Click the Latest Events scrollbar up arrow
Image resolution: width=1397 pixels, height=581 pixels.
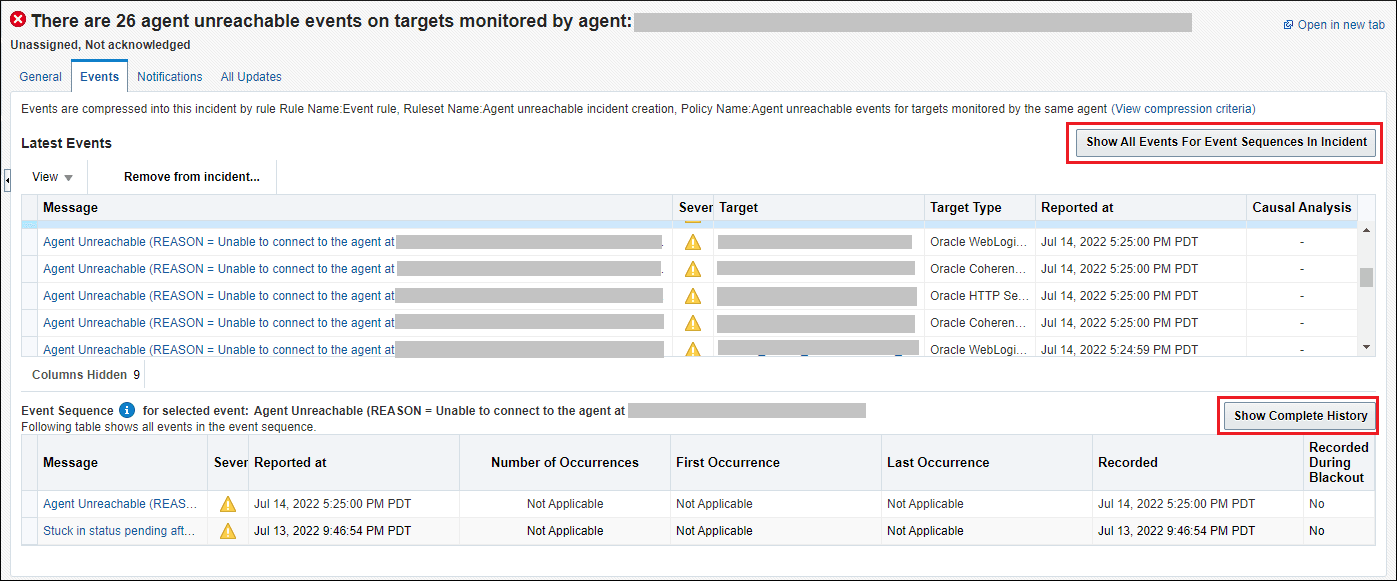(1367, 229)
